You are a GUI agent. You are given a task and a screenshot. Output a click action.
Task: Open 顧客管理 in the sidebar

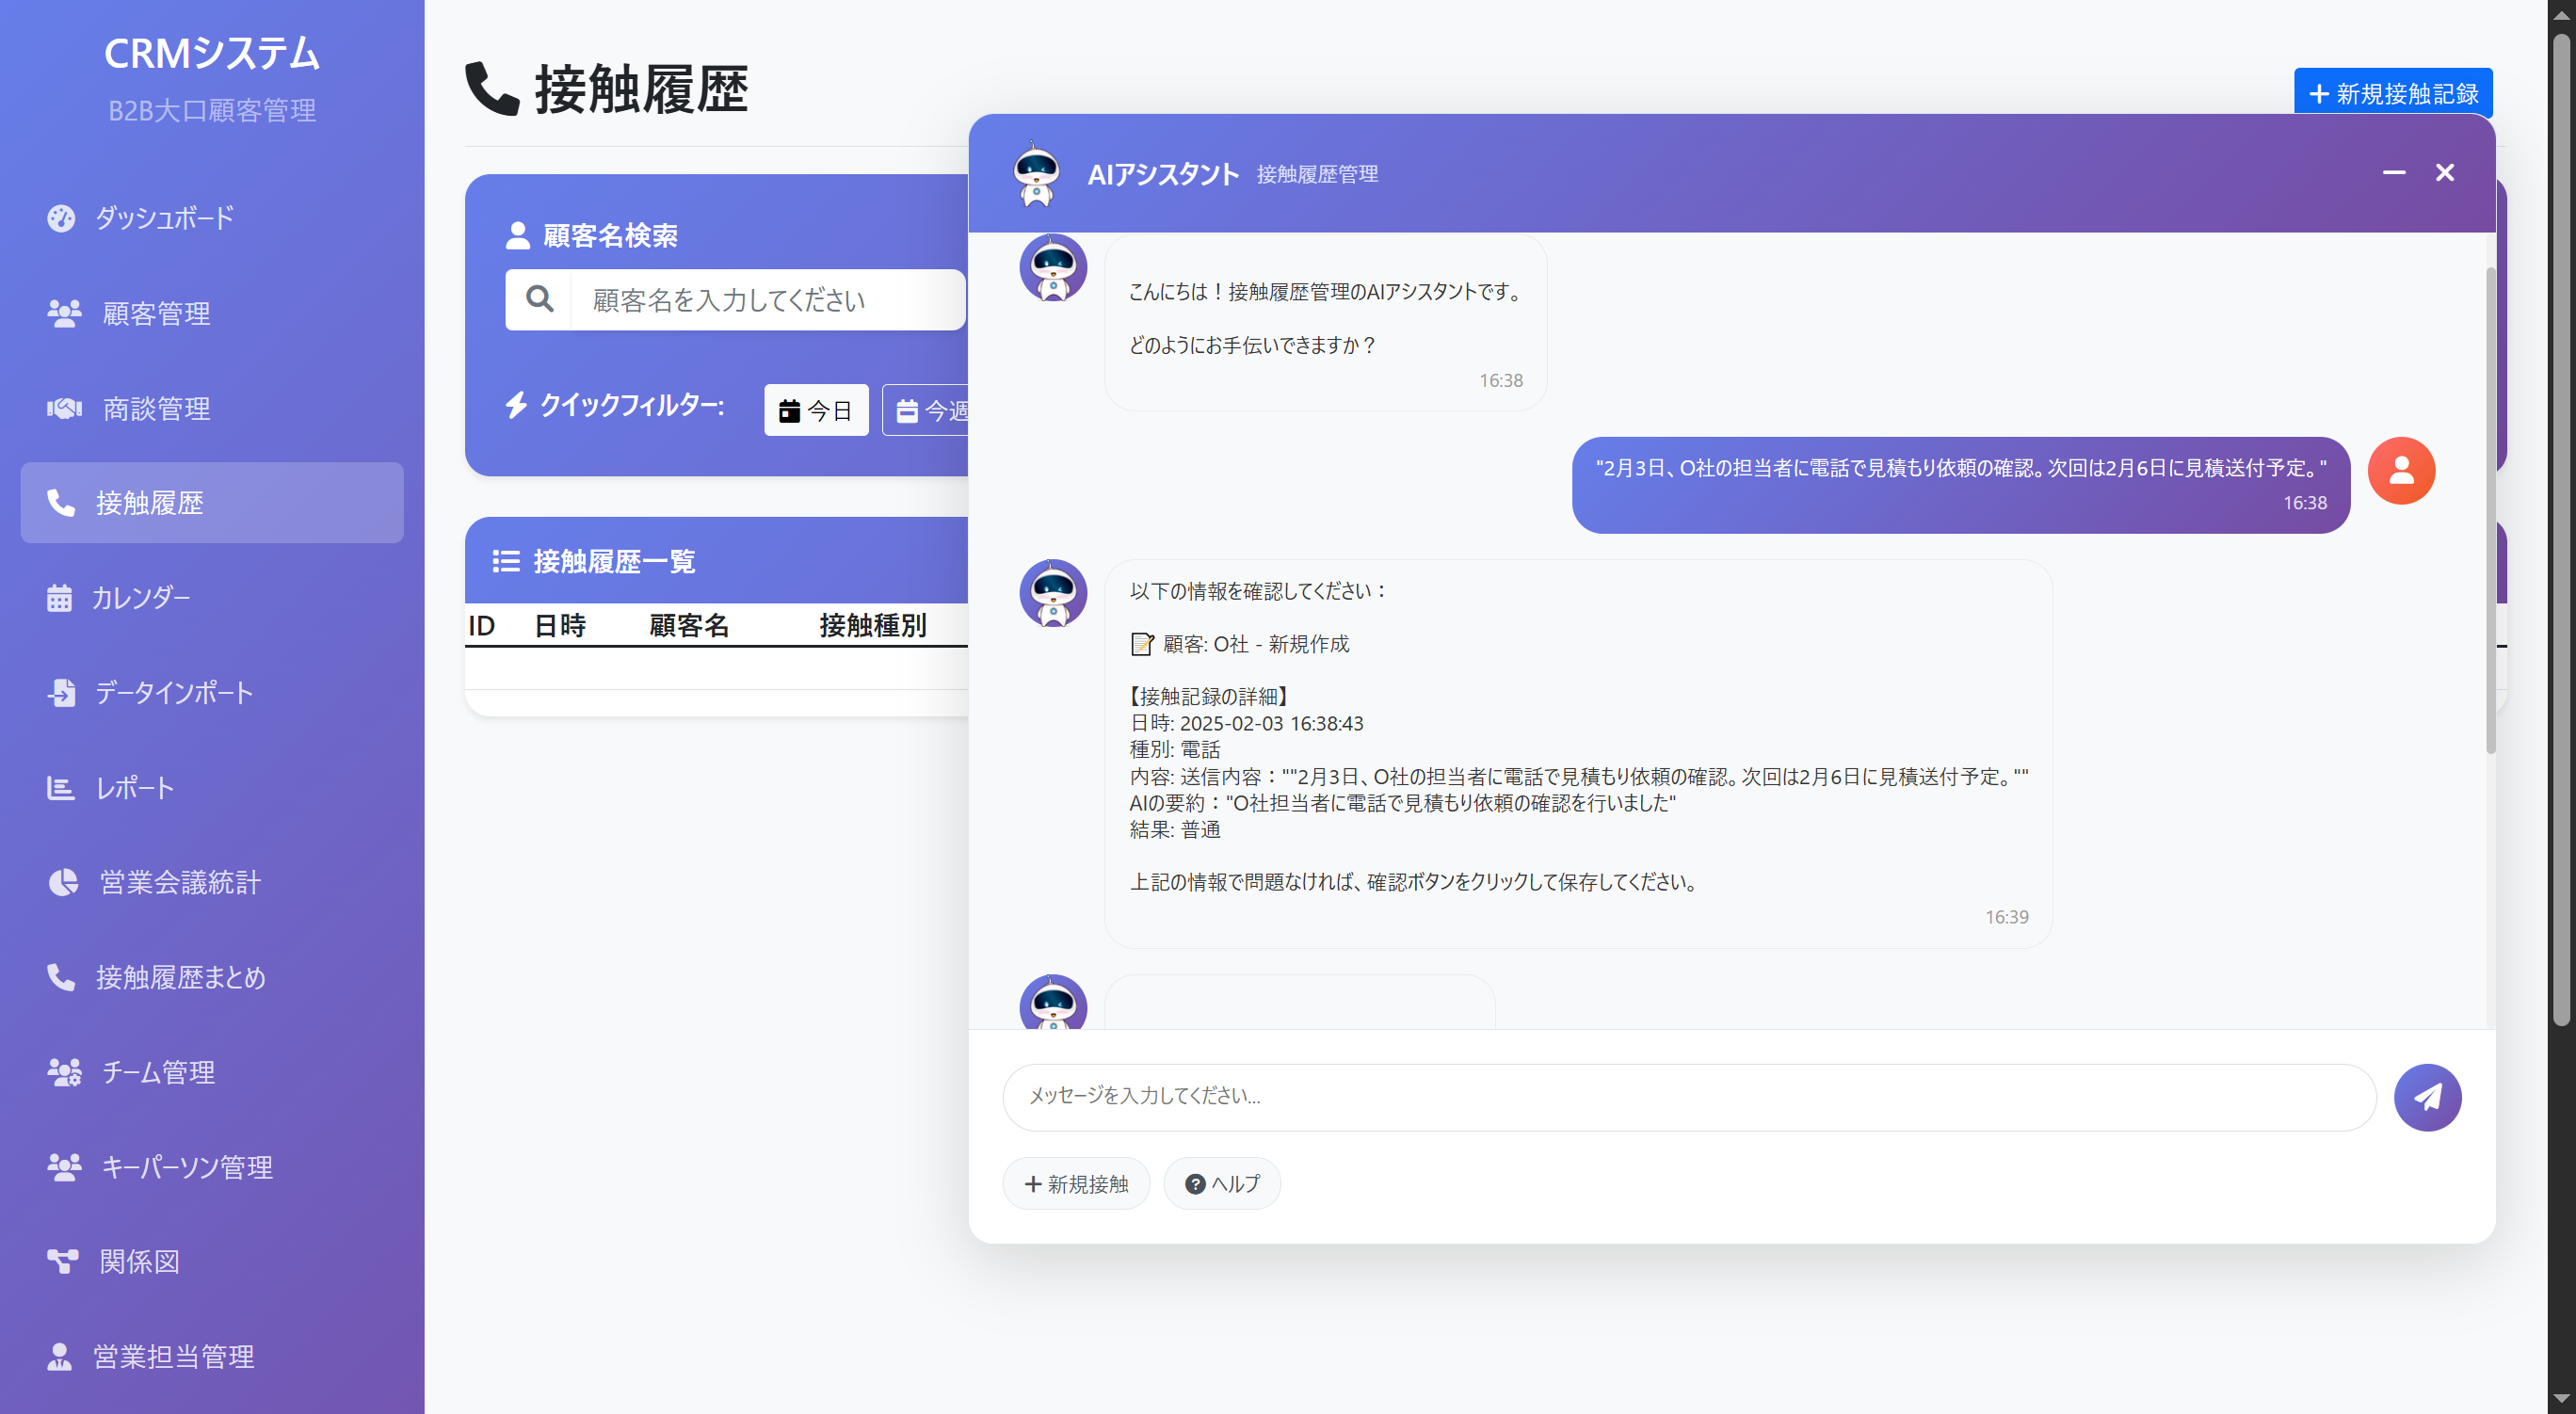[156, 314]
